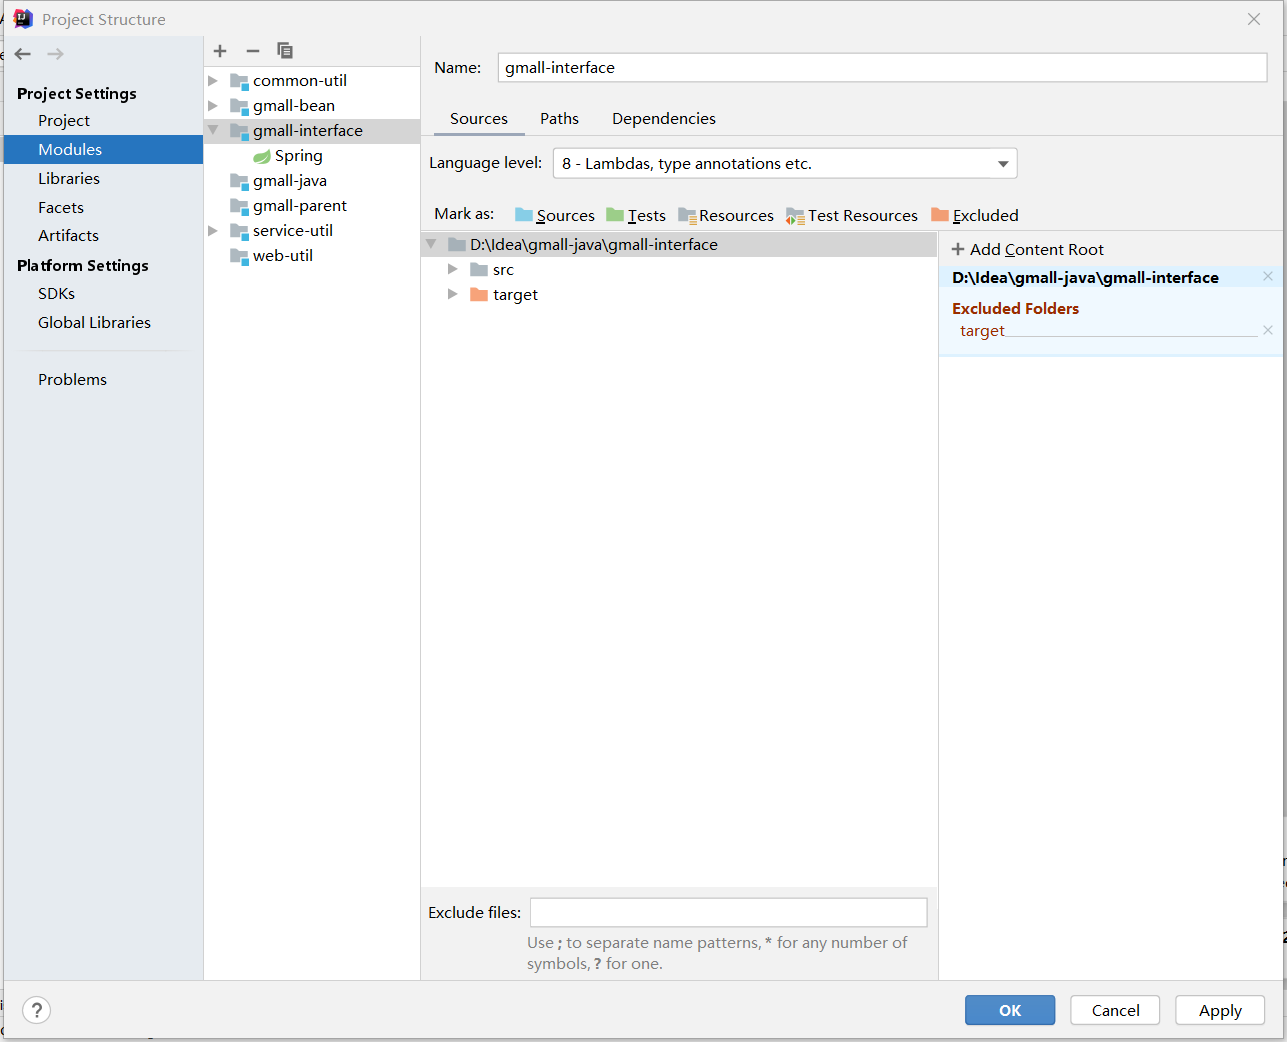Click the Apply button

[x=1220, y=1010]
